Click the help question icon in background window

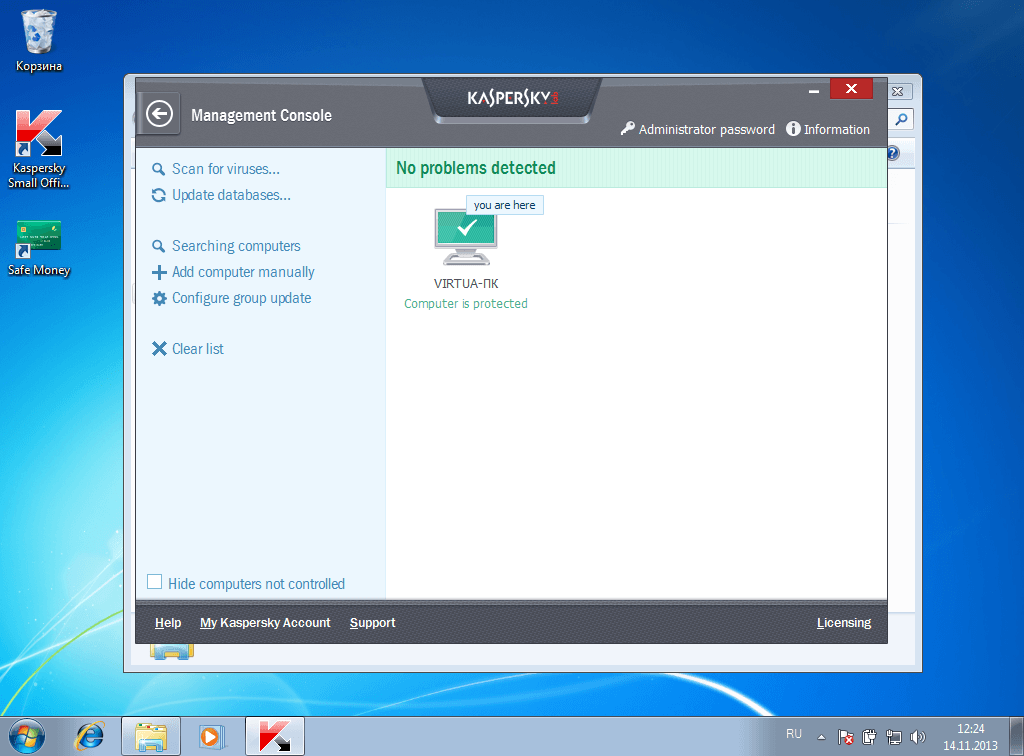coord(893,153)
